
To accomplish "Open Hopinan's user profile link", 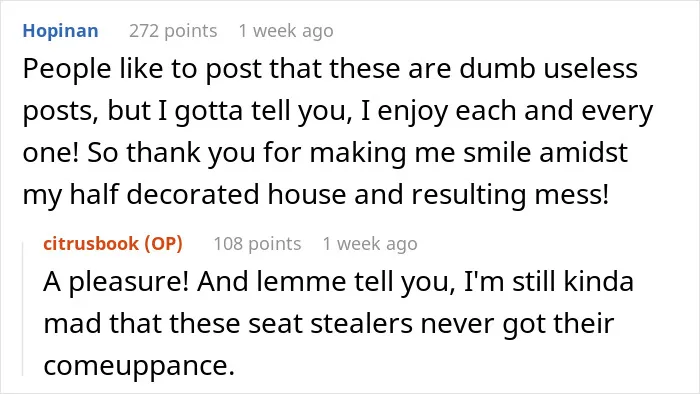I will click(x=60, y=31).
